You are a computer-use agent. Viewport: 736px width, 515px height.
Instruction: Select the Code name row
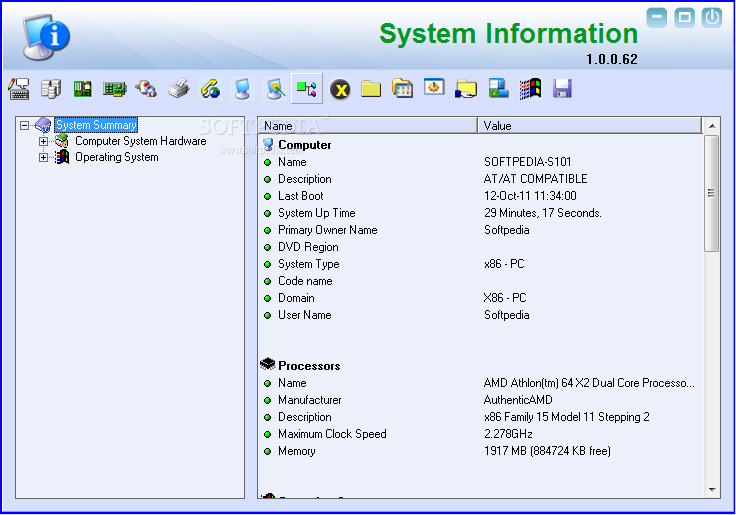coord(481,281)
